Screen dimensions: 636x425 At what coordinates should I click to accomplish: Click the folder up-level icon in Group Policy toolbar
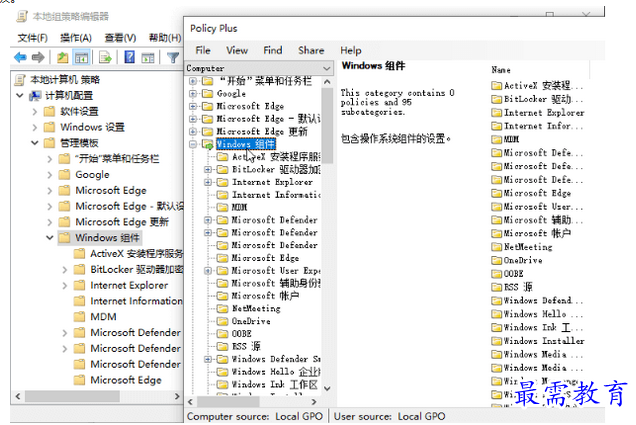pos(62,57)
